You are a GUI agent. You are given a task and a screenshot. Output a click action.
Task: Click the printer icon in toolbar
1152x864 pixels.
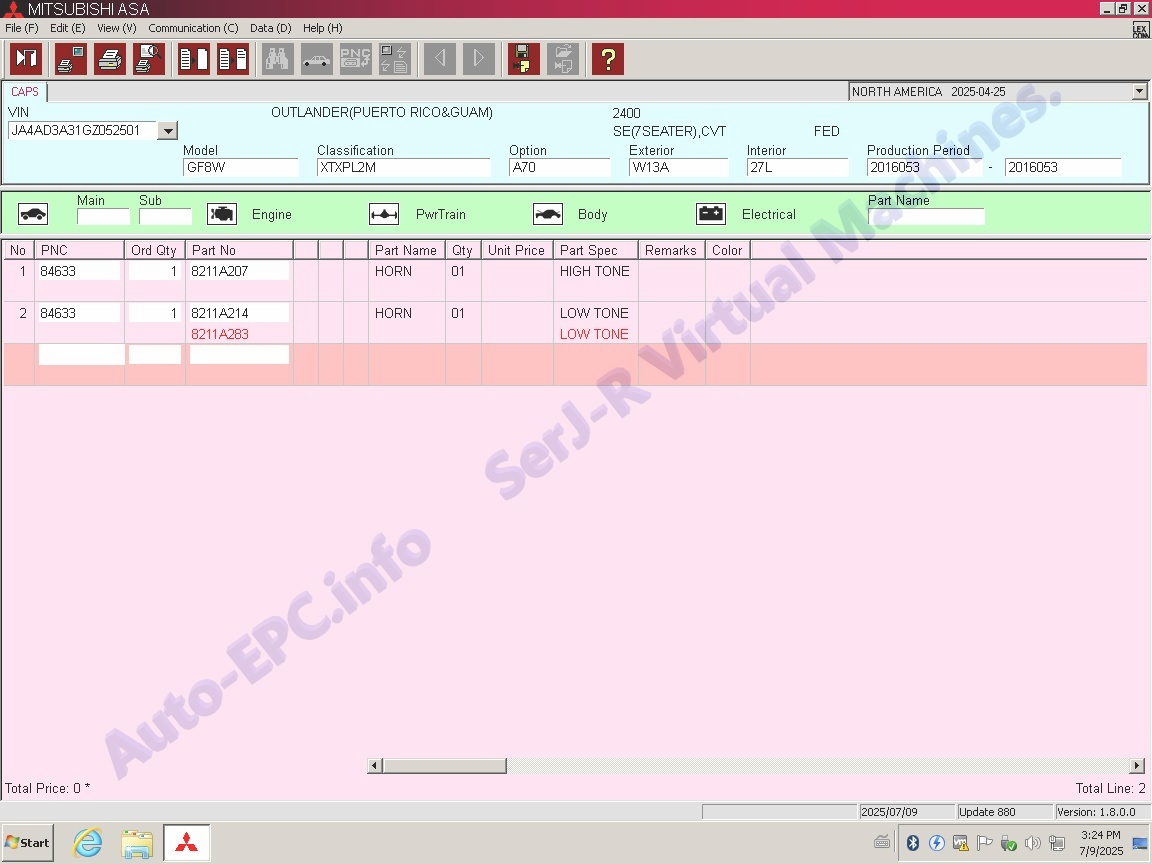click(110, 59)
